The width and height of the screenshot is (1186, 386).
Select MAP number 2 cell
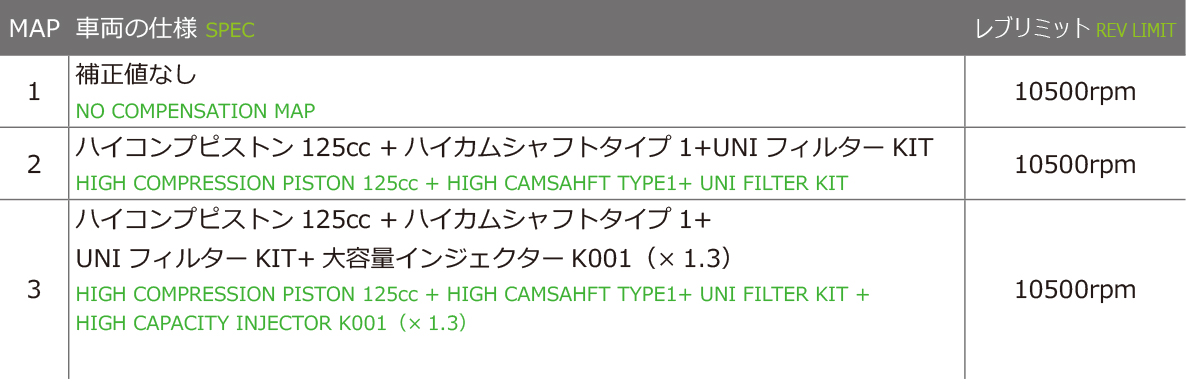point(34,164)
